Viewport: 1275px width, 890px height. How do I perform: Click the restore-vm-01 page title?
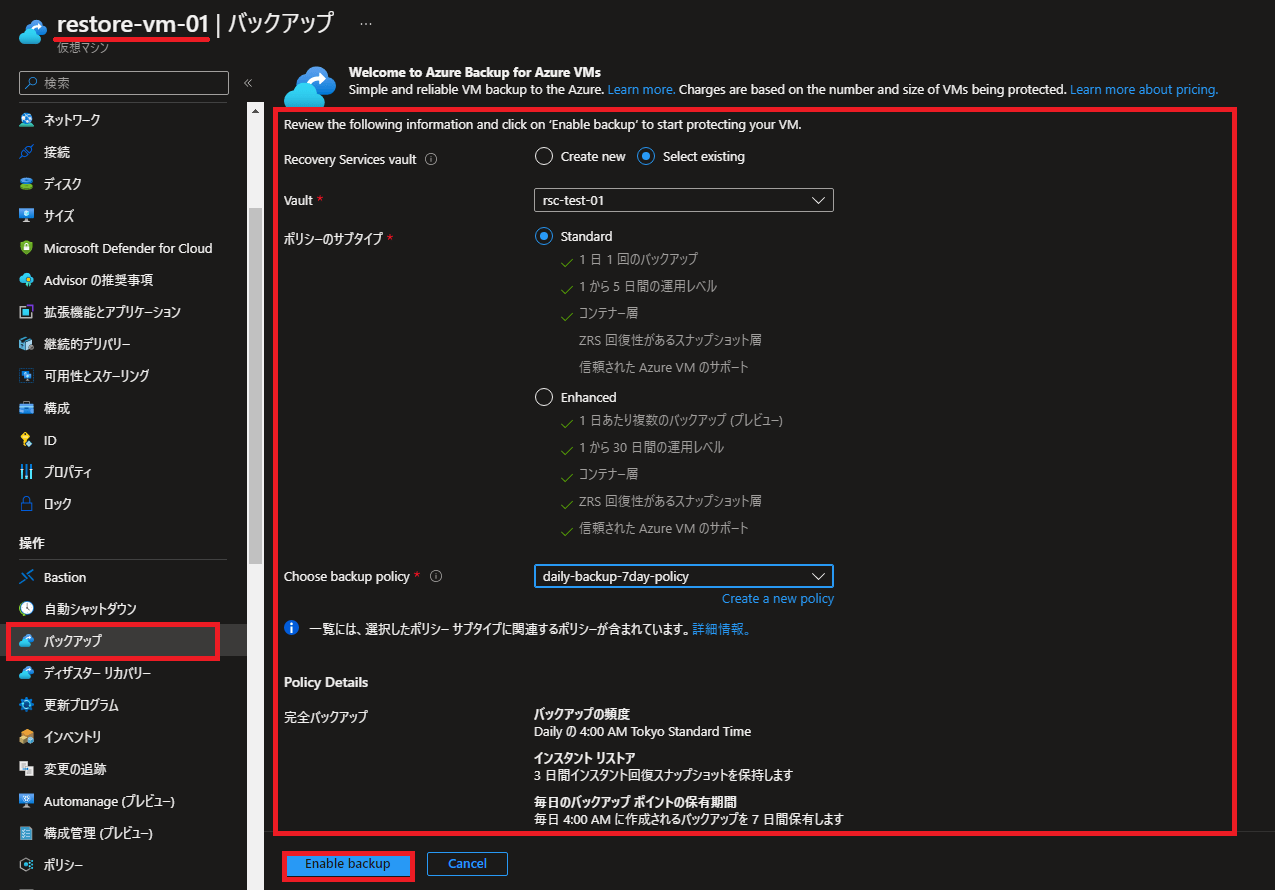point(132,22)
